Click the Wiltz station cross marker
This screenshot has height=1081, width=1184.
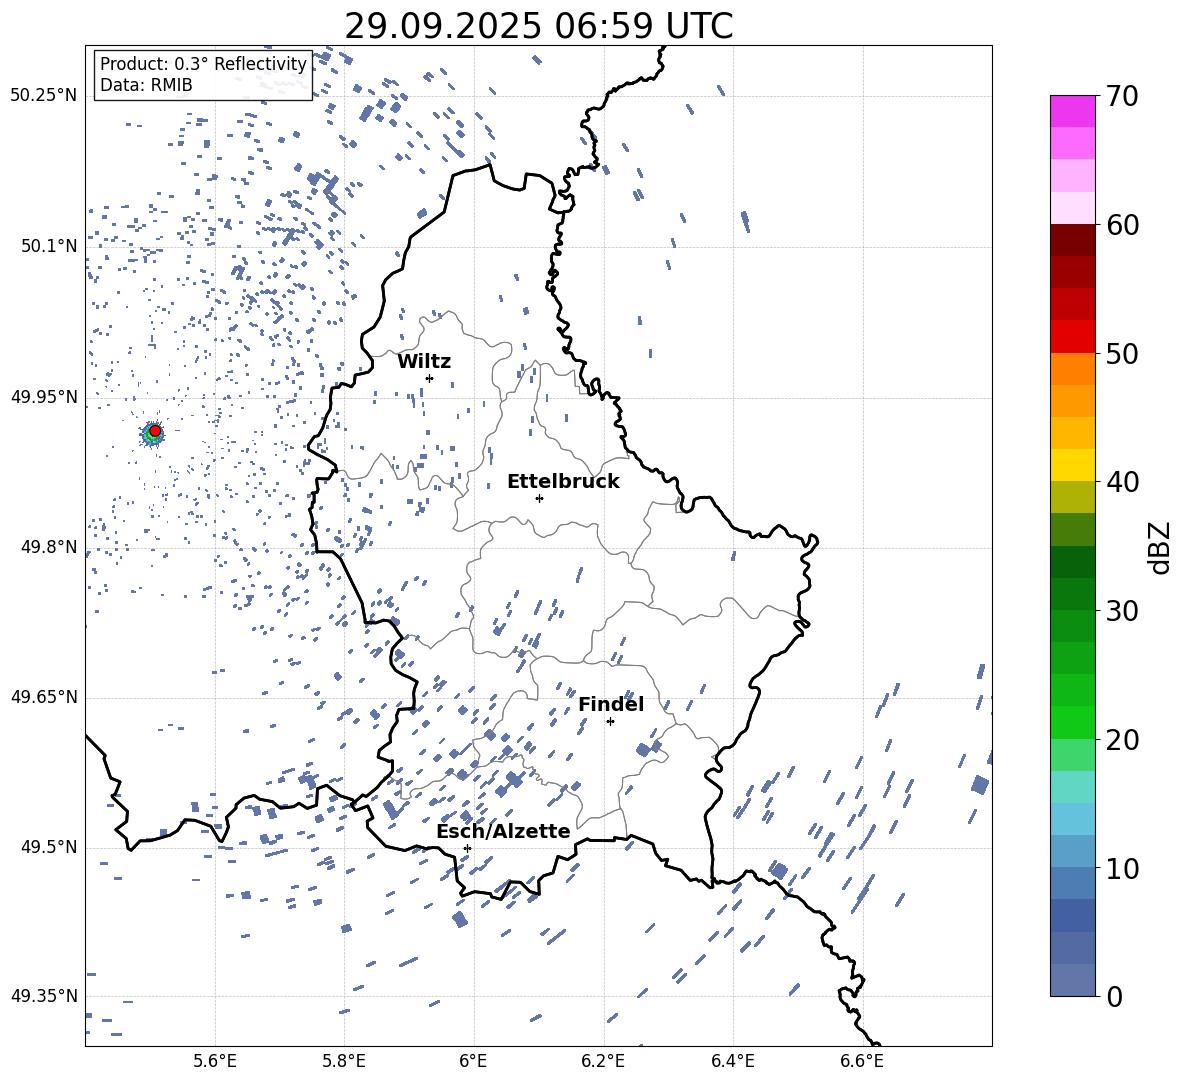[x=430, y=378]
